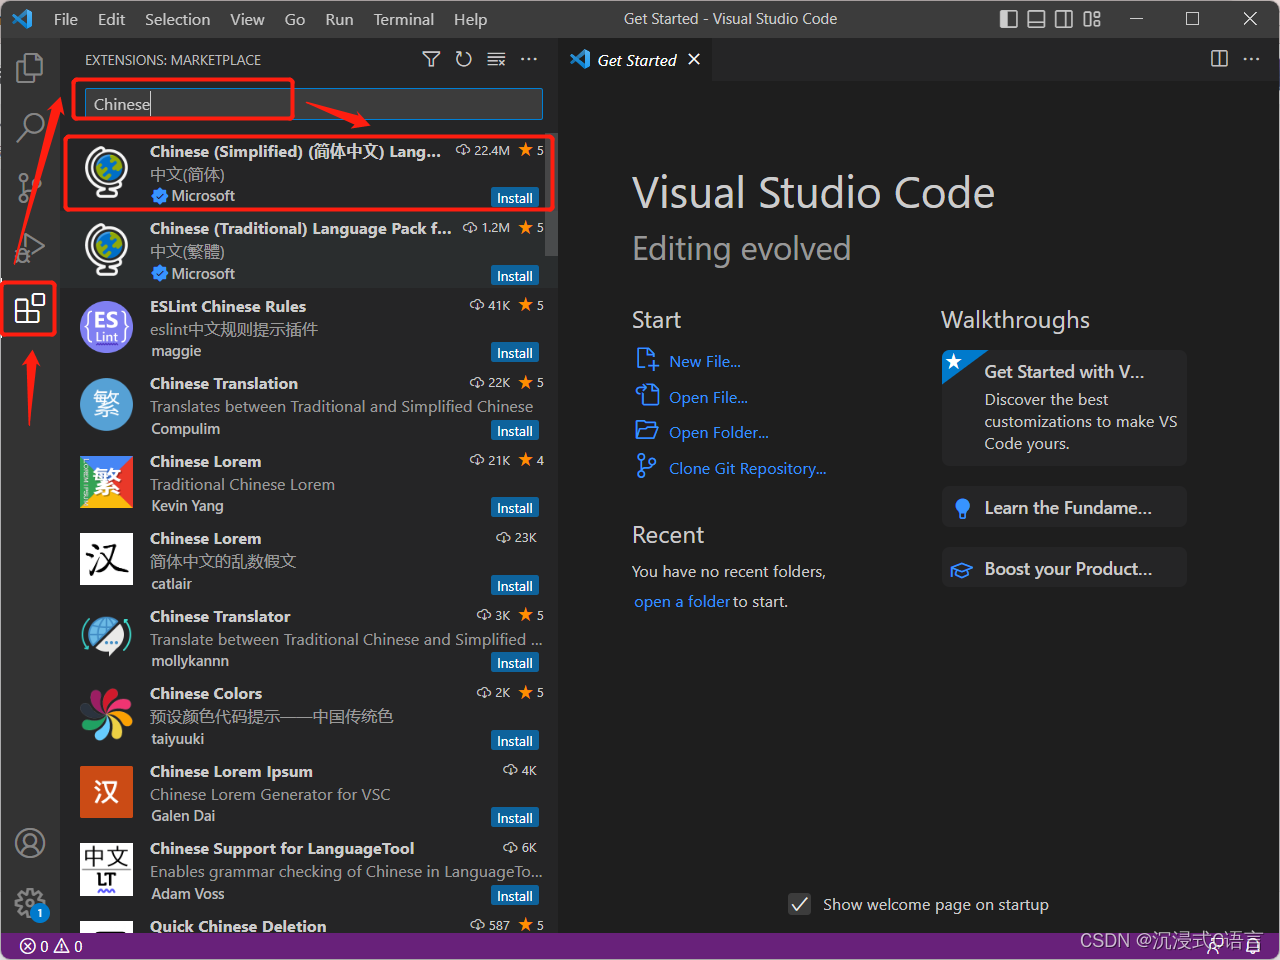Open the Accounts menu icon
The width and height of the screenshot is (1280, 960).
pos(30,843)
